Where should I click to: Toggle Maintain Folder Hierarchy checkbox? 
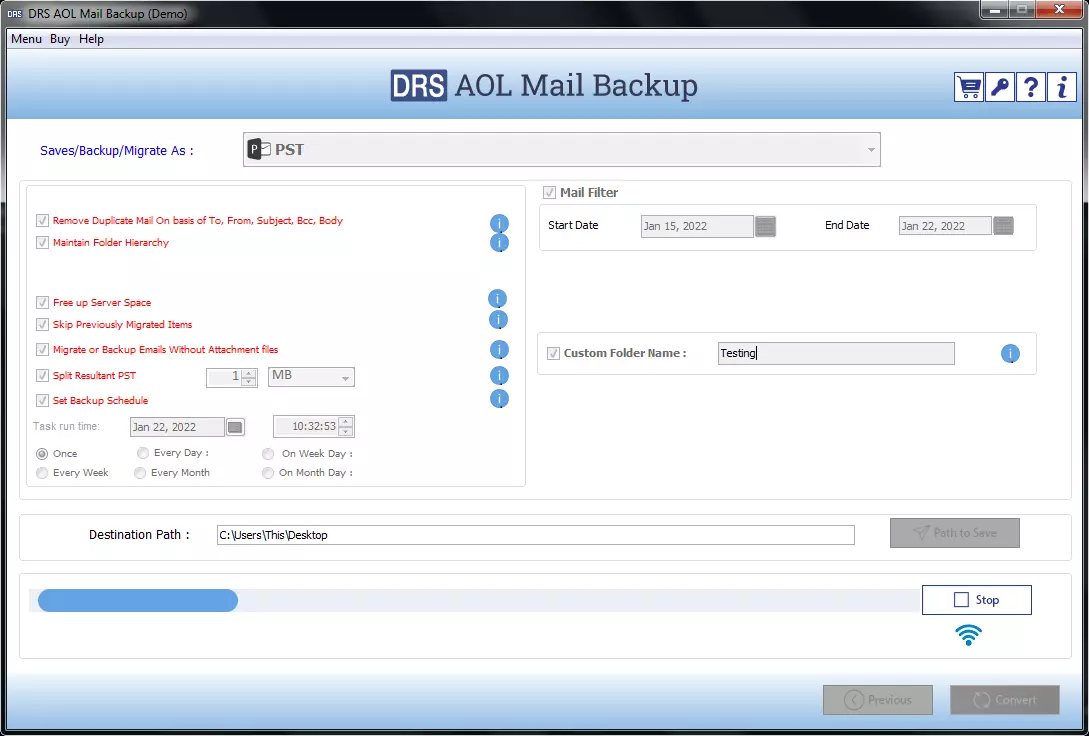tap(42, 243)
